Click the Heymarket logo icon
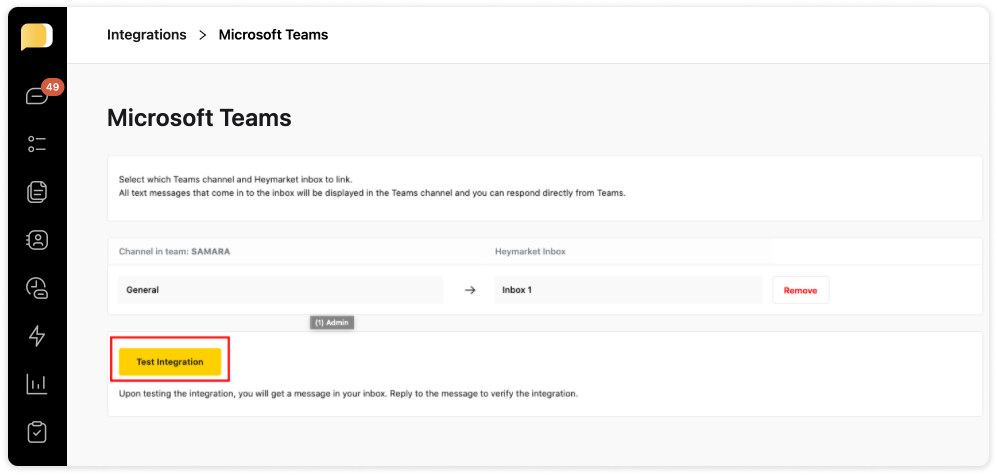 (37, 36)
